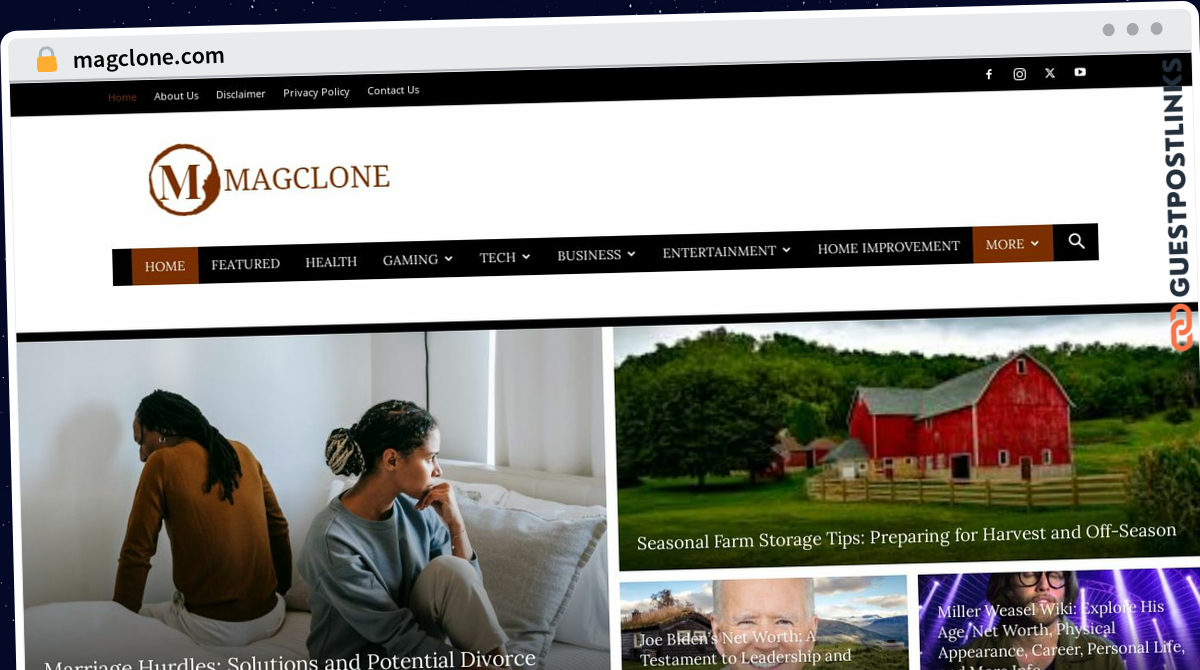This screenshot has width=1200, height=670.
Task: Go to Home Improvement category
Action: pos(888,247)
